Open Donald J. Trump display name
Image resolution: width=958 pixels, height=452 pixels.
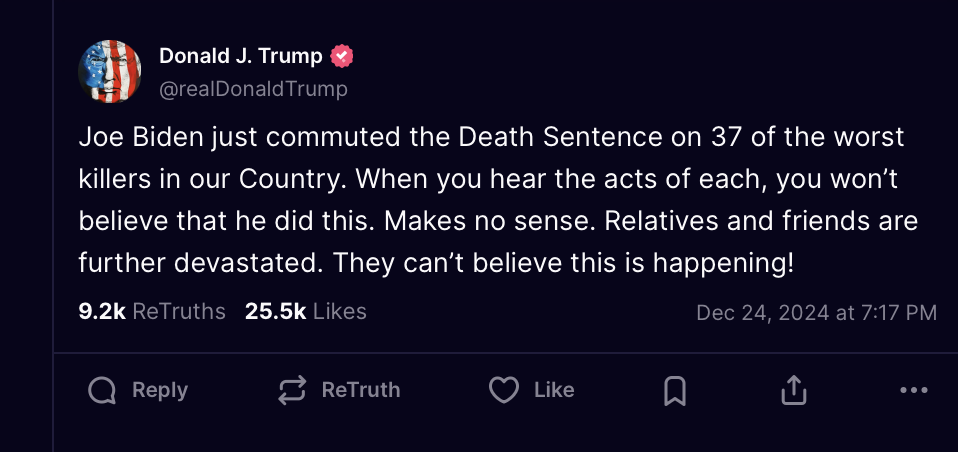[241, 57]
